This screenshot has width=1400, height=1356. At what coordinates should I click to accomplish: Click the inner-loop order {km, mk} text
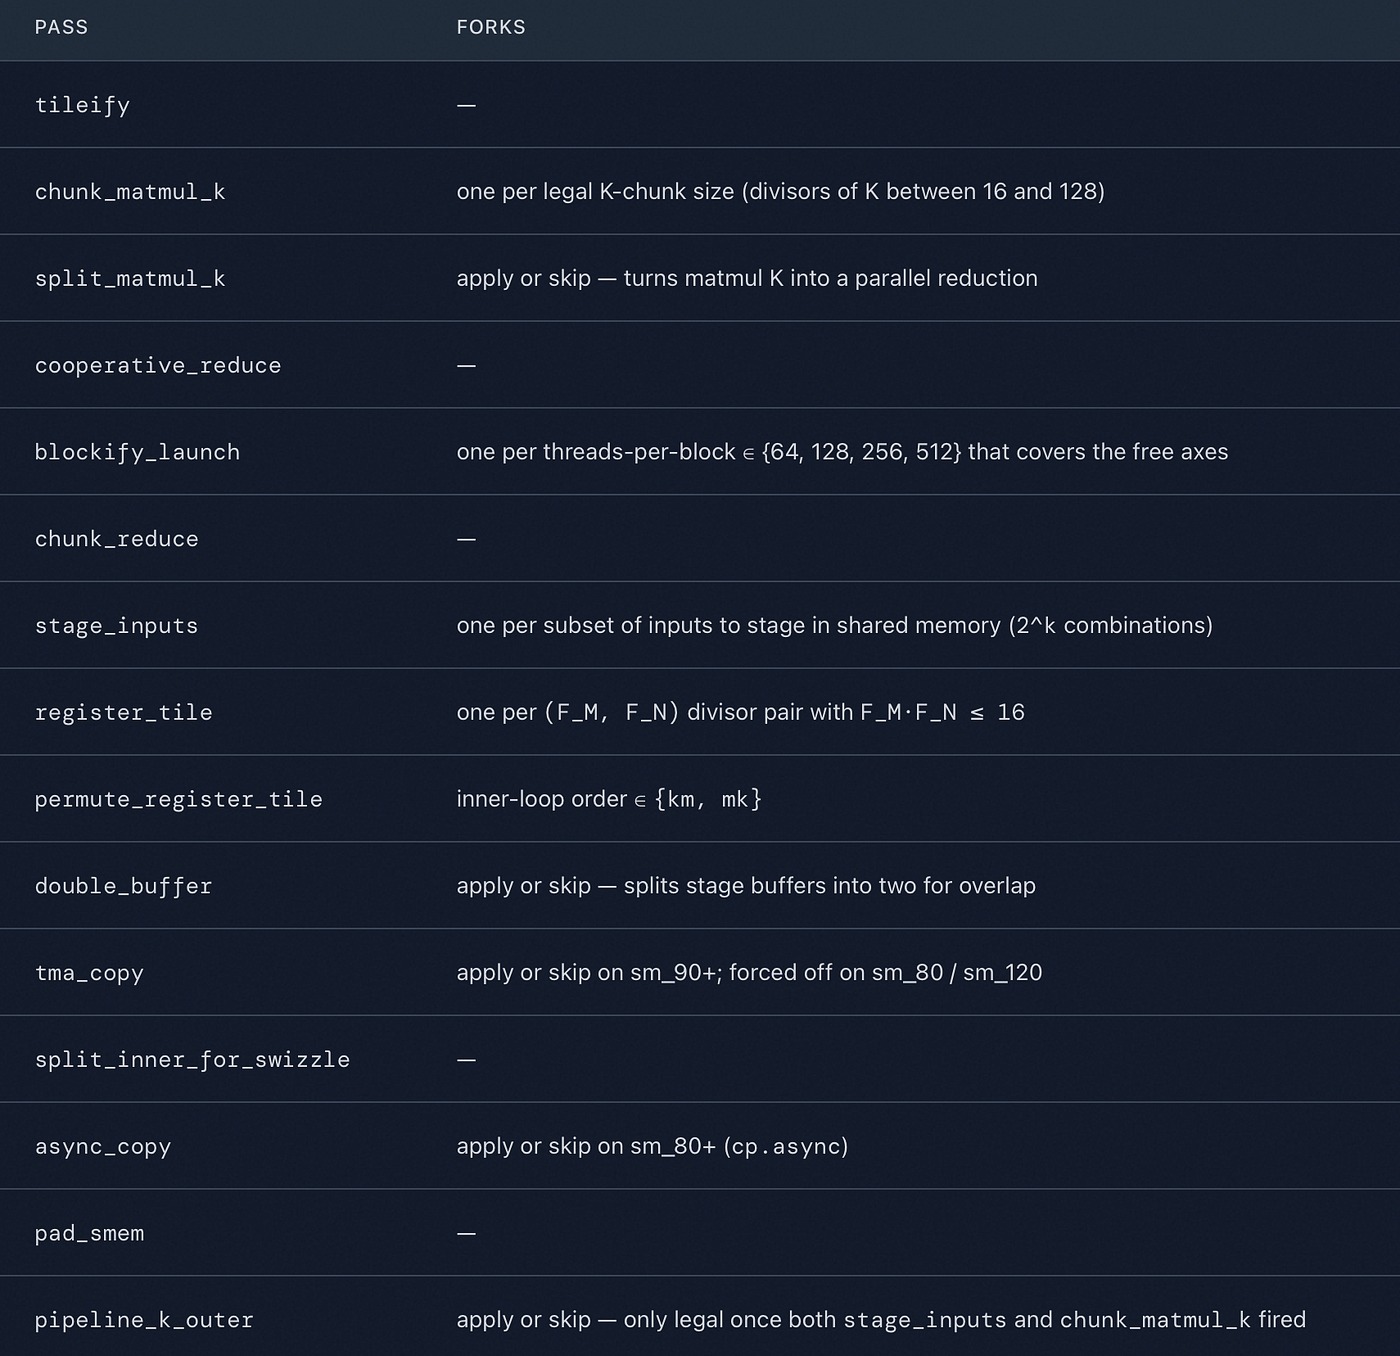coord(609,799)
